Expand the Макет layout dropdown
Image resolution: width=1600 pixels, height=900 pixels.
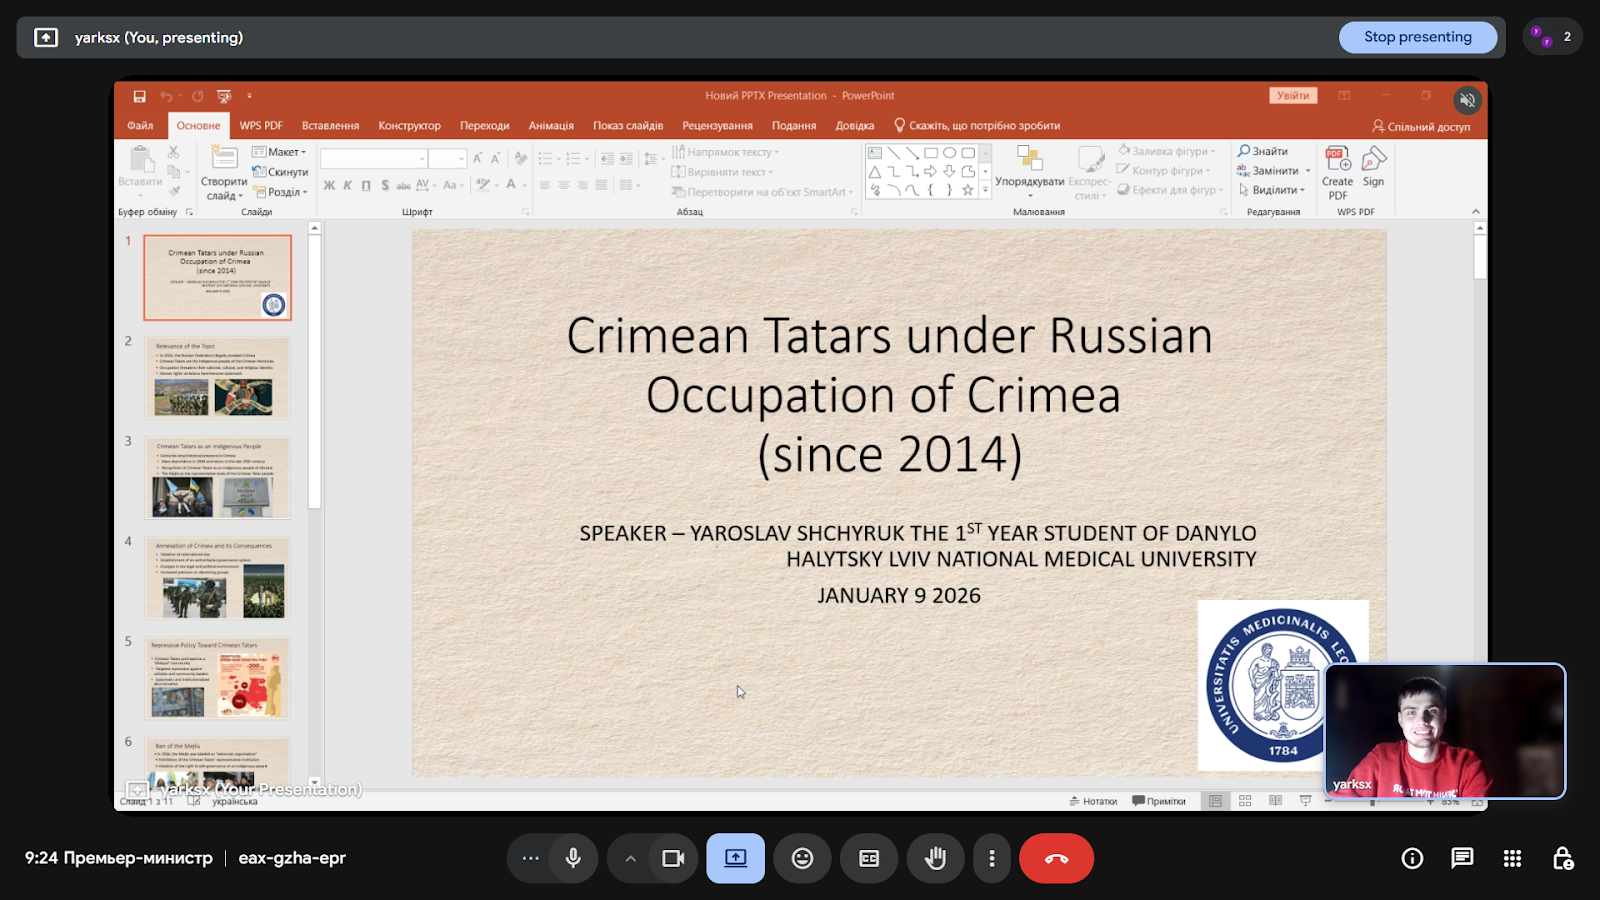281,152
